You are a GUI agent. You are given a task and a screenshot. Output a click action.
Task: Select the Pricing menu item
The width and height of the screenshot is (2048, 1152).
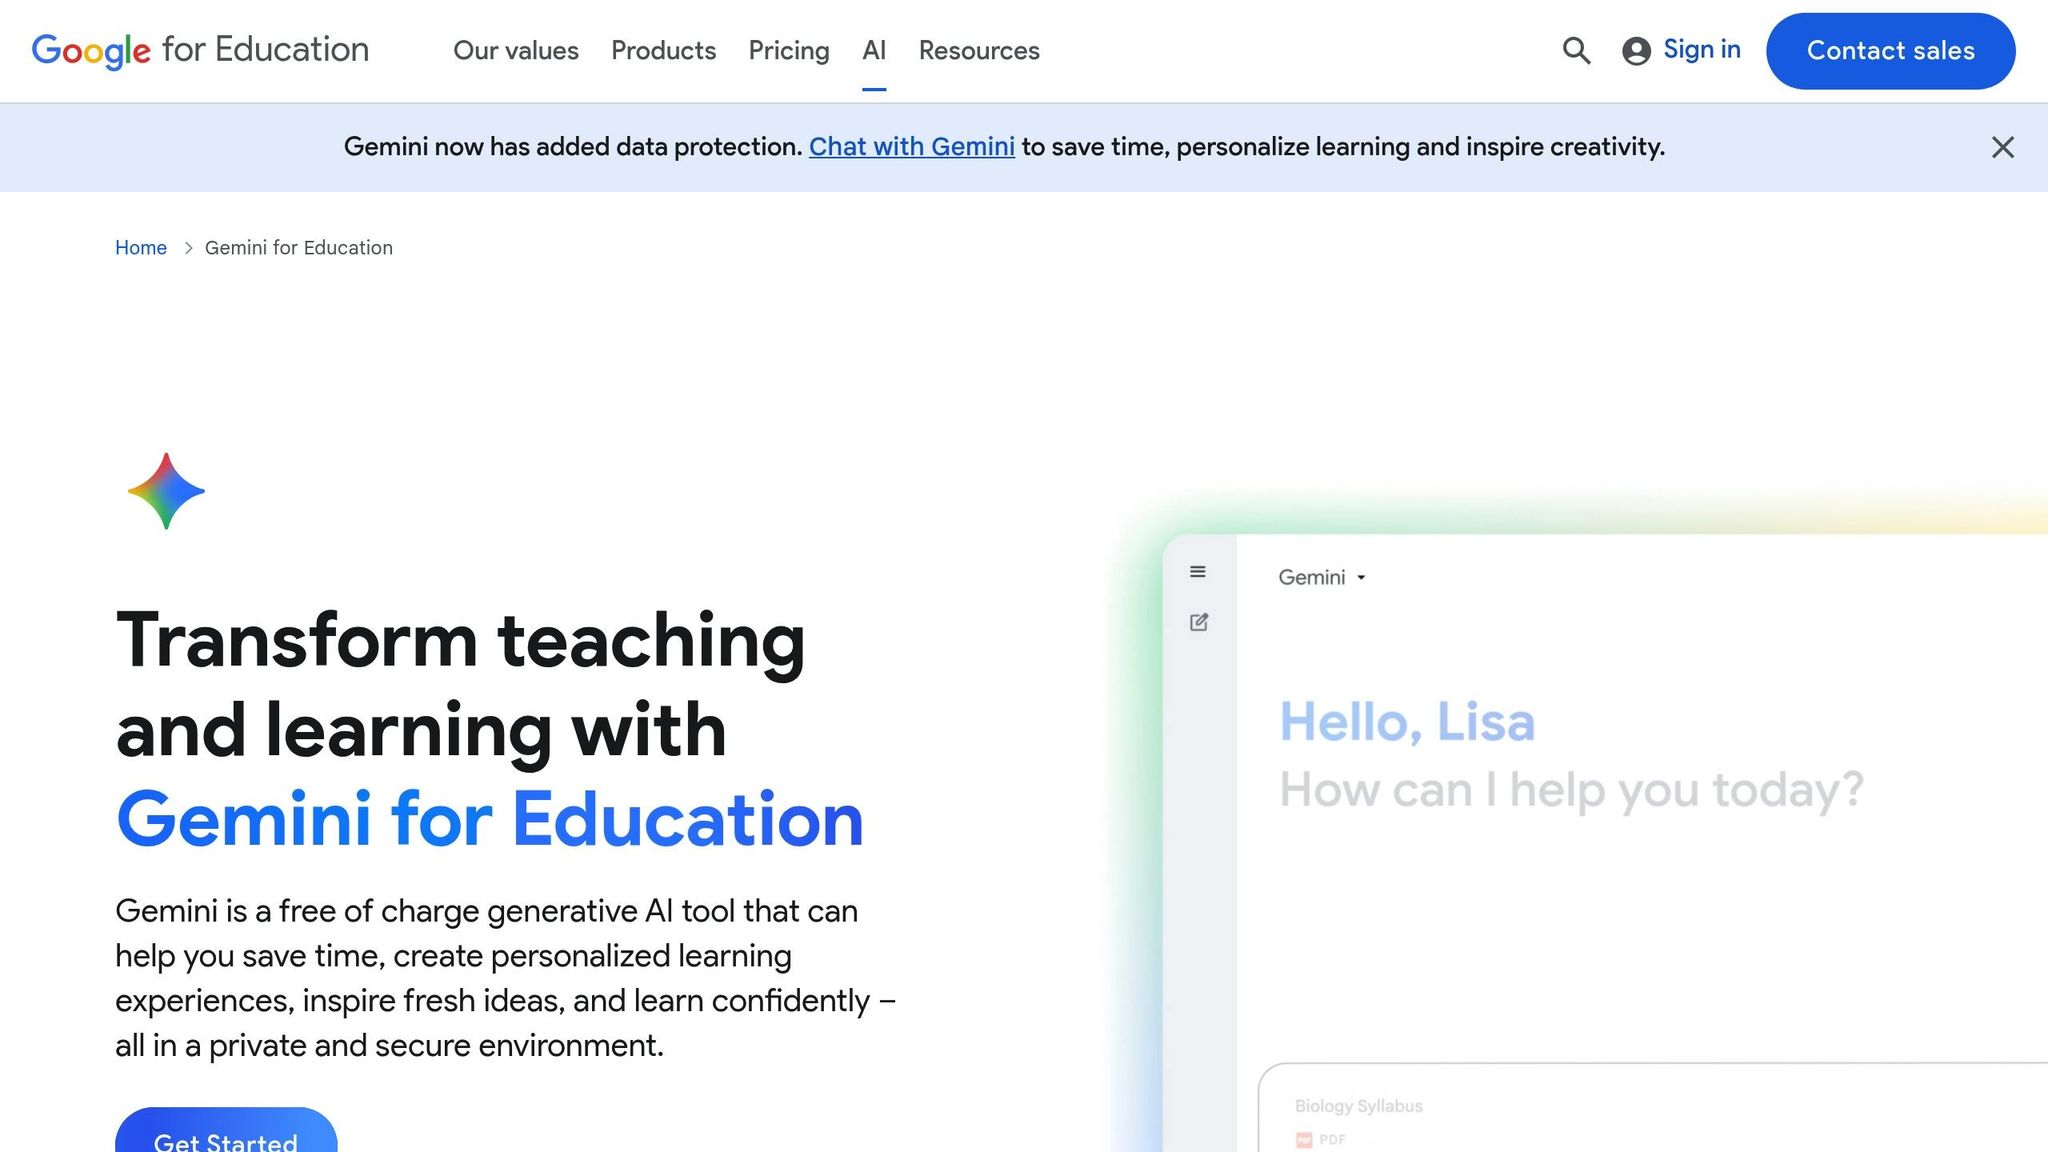click(788, 51)
